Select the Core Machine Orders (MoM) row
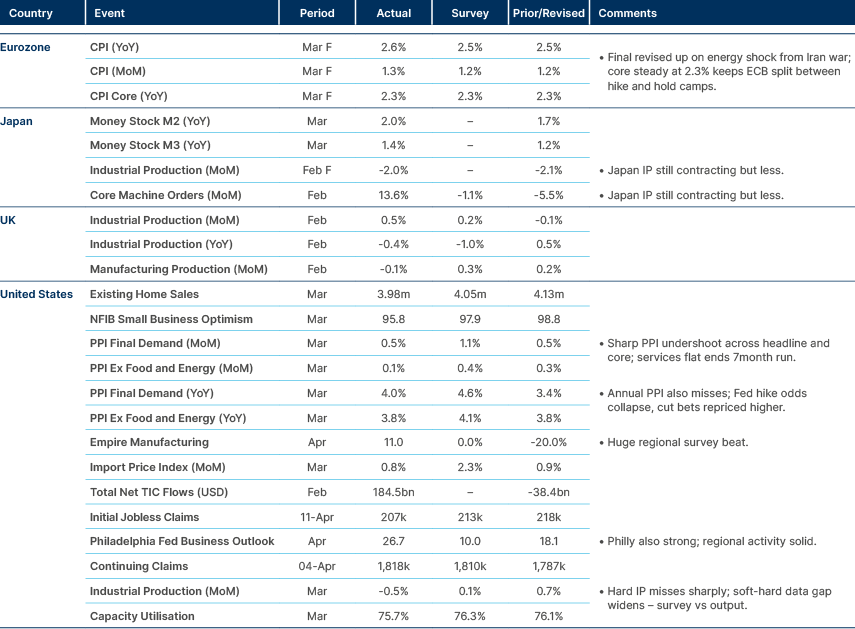 point(167,195)
